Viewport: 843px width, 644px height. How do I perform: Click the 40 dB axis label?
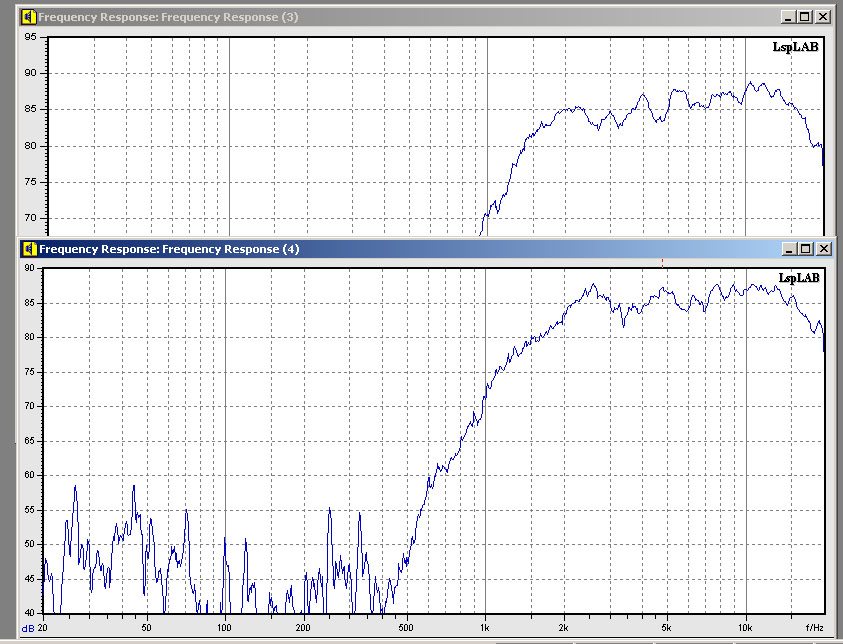[x=29, y=613]
